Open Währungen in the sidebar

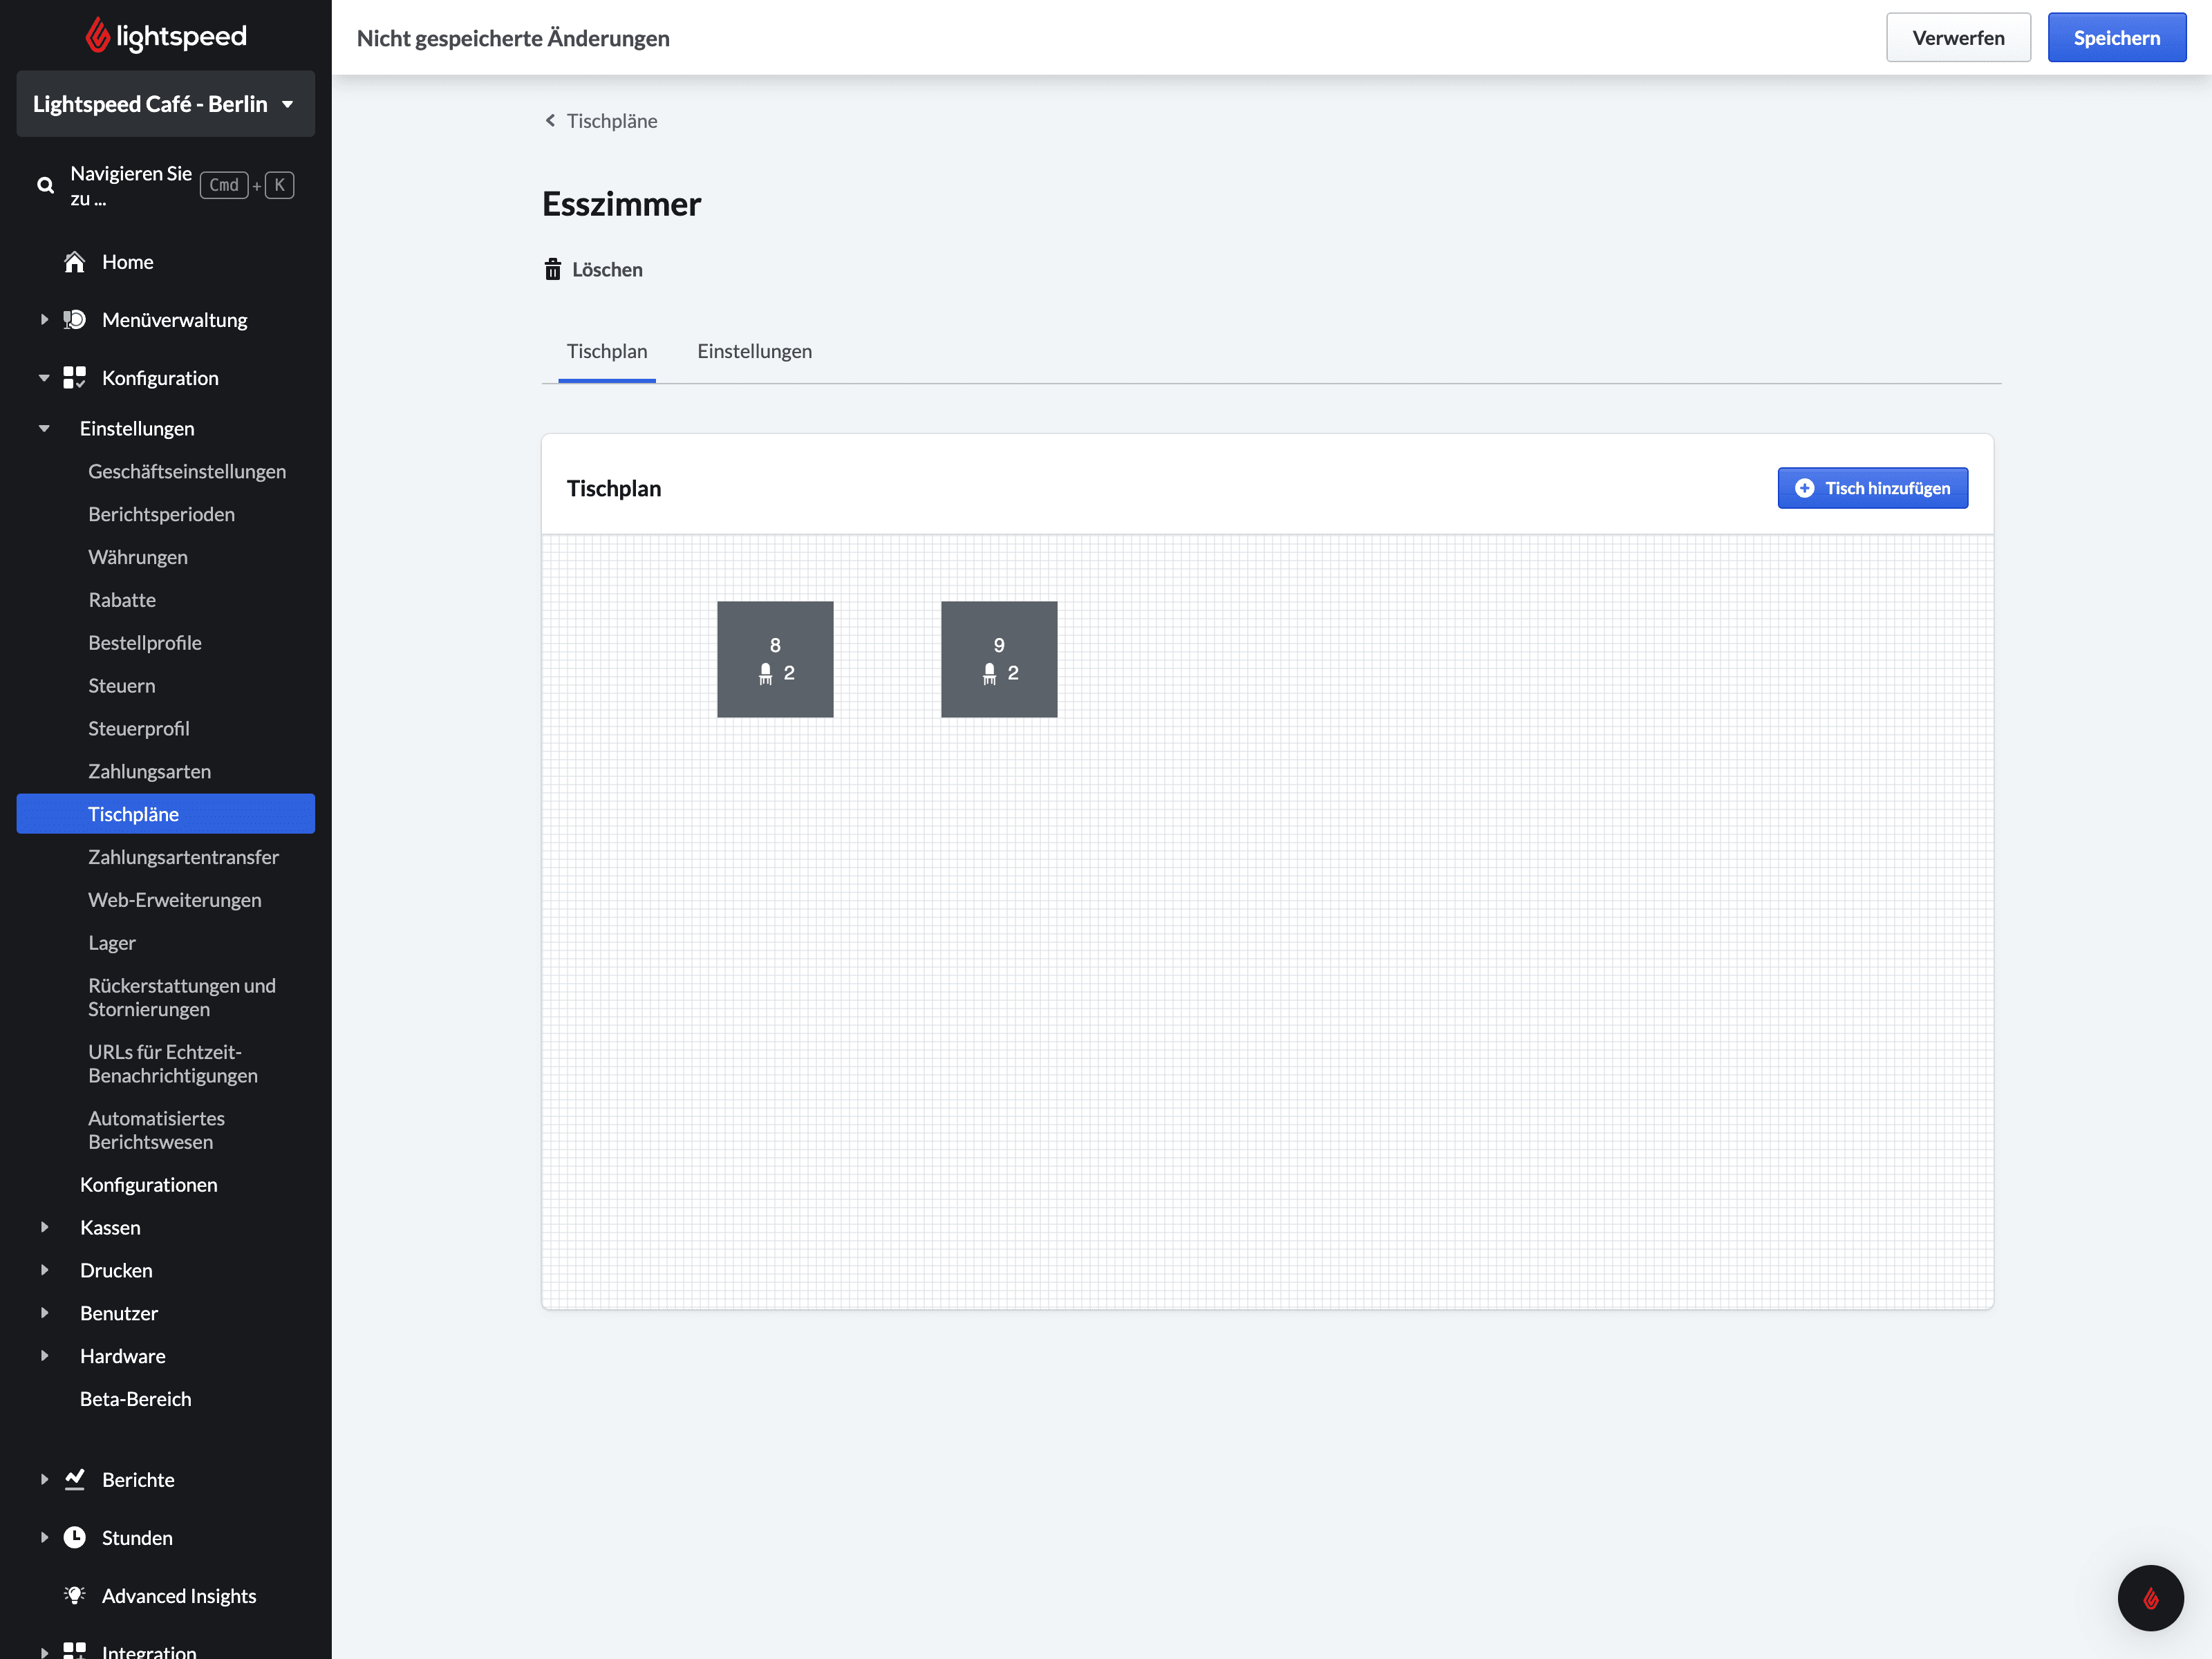[x=138, y=557]
